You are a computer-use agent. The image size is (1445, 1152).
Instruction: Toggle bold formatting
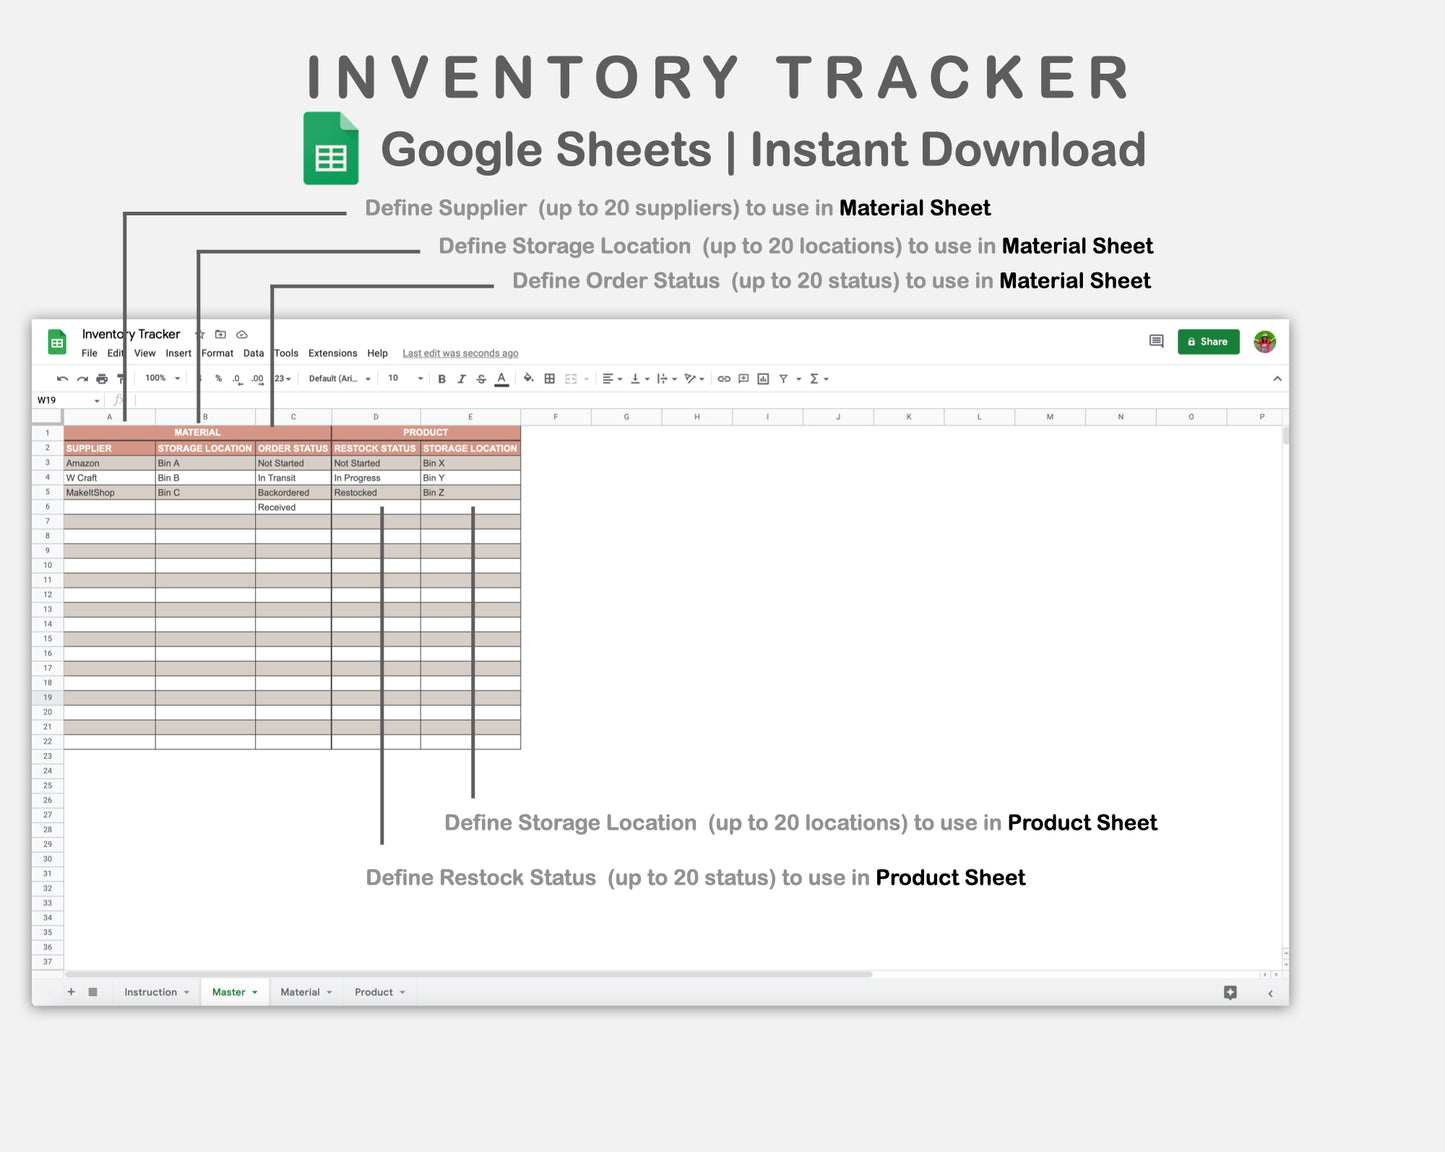(x=441, y=378)
